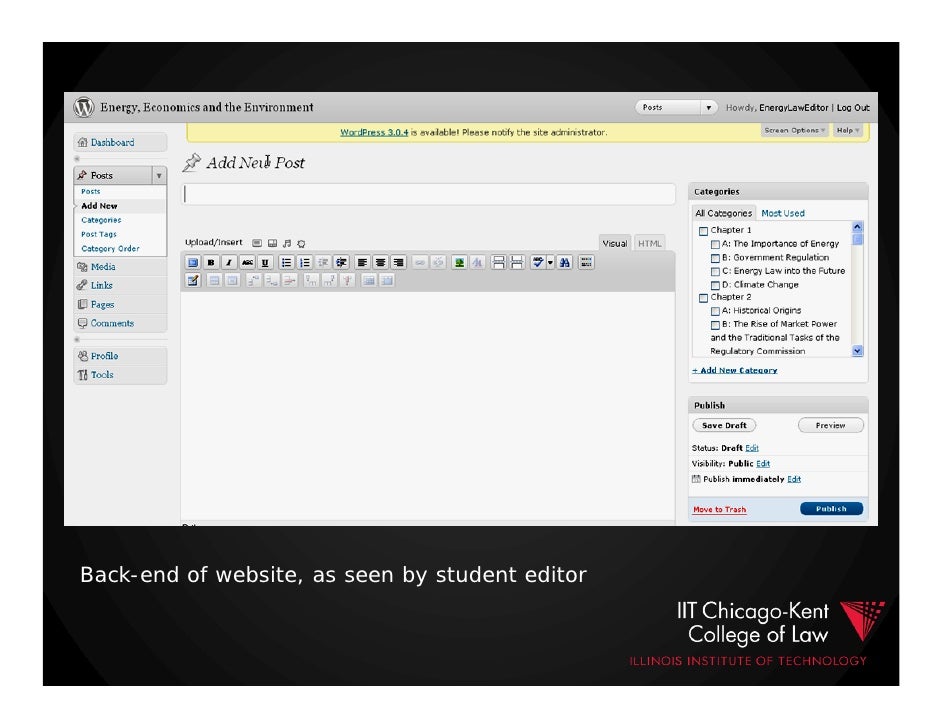Click Add New Category link
942x728 pixels.
[x=735, y=371]
